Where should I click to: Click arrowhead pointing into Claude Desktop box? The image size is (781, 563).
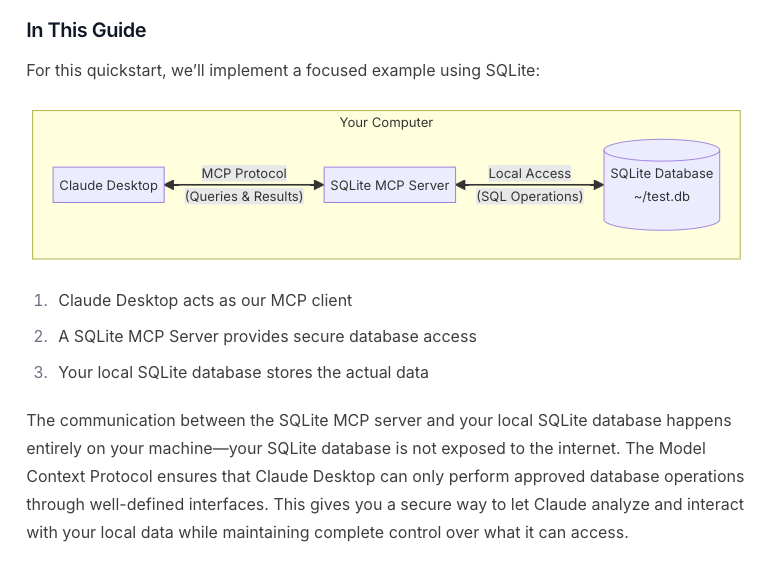171,185
